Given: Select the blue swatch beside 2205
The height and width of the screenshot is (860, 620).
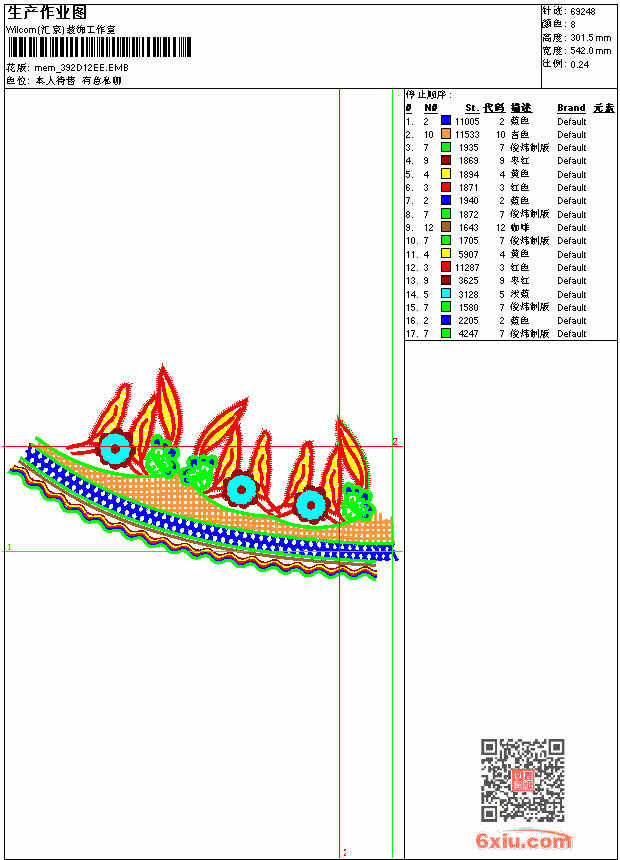Looking at the screenshot, I should 446,320.
